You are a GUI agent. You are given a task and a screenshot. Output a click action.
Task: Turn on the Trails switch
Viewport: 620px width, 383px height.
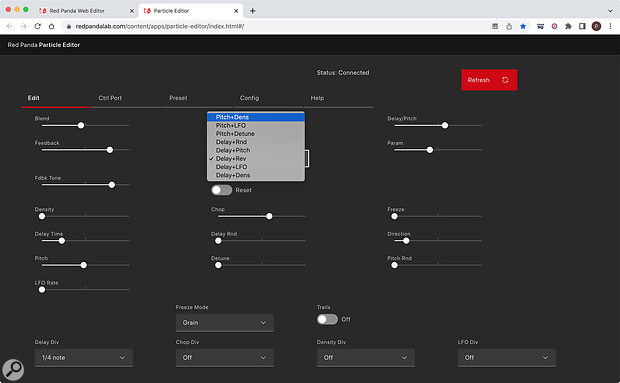[327, 319]
